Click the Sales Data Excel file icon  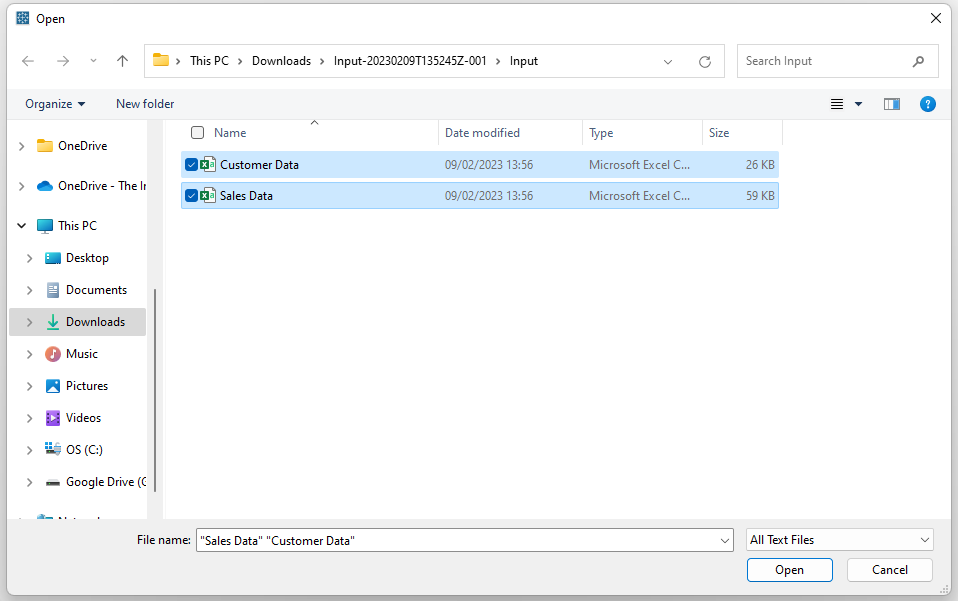(x=208, y=196)
